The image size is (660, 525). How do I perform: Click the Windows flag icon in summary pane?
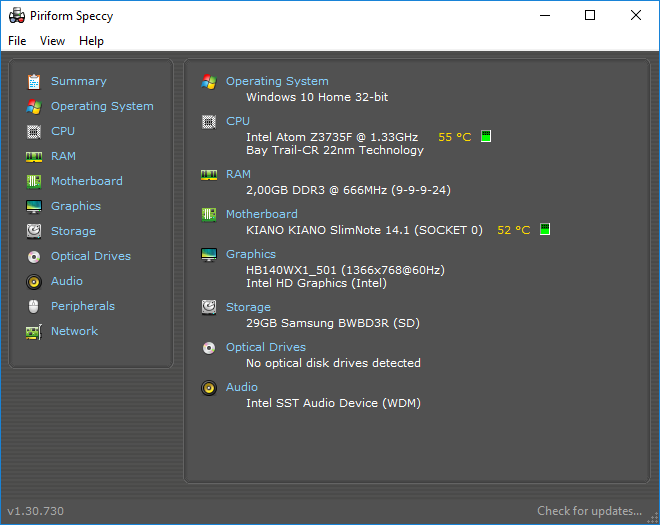click(x=209, y=82)
